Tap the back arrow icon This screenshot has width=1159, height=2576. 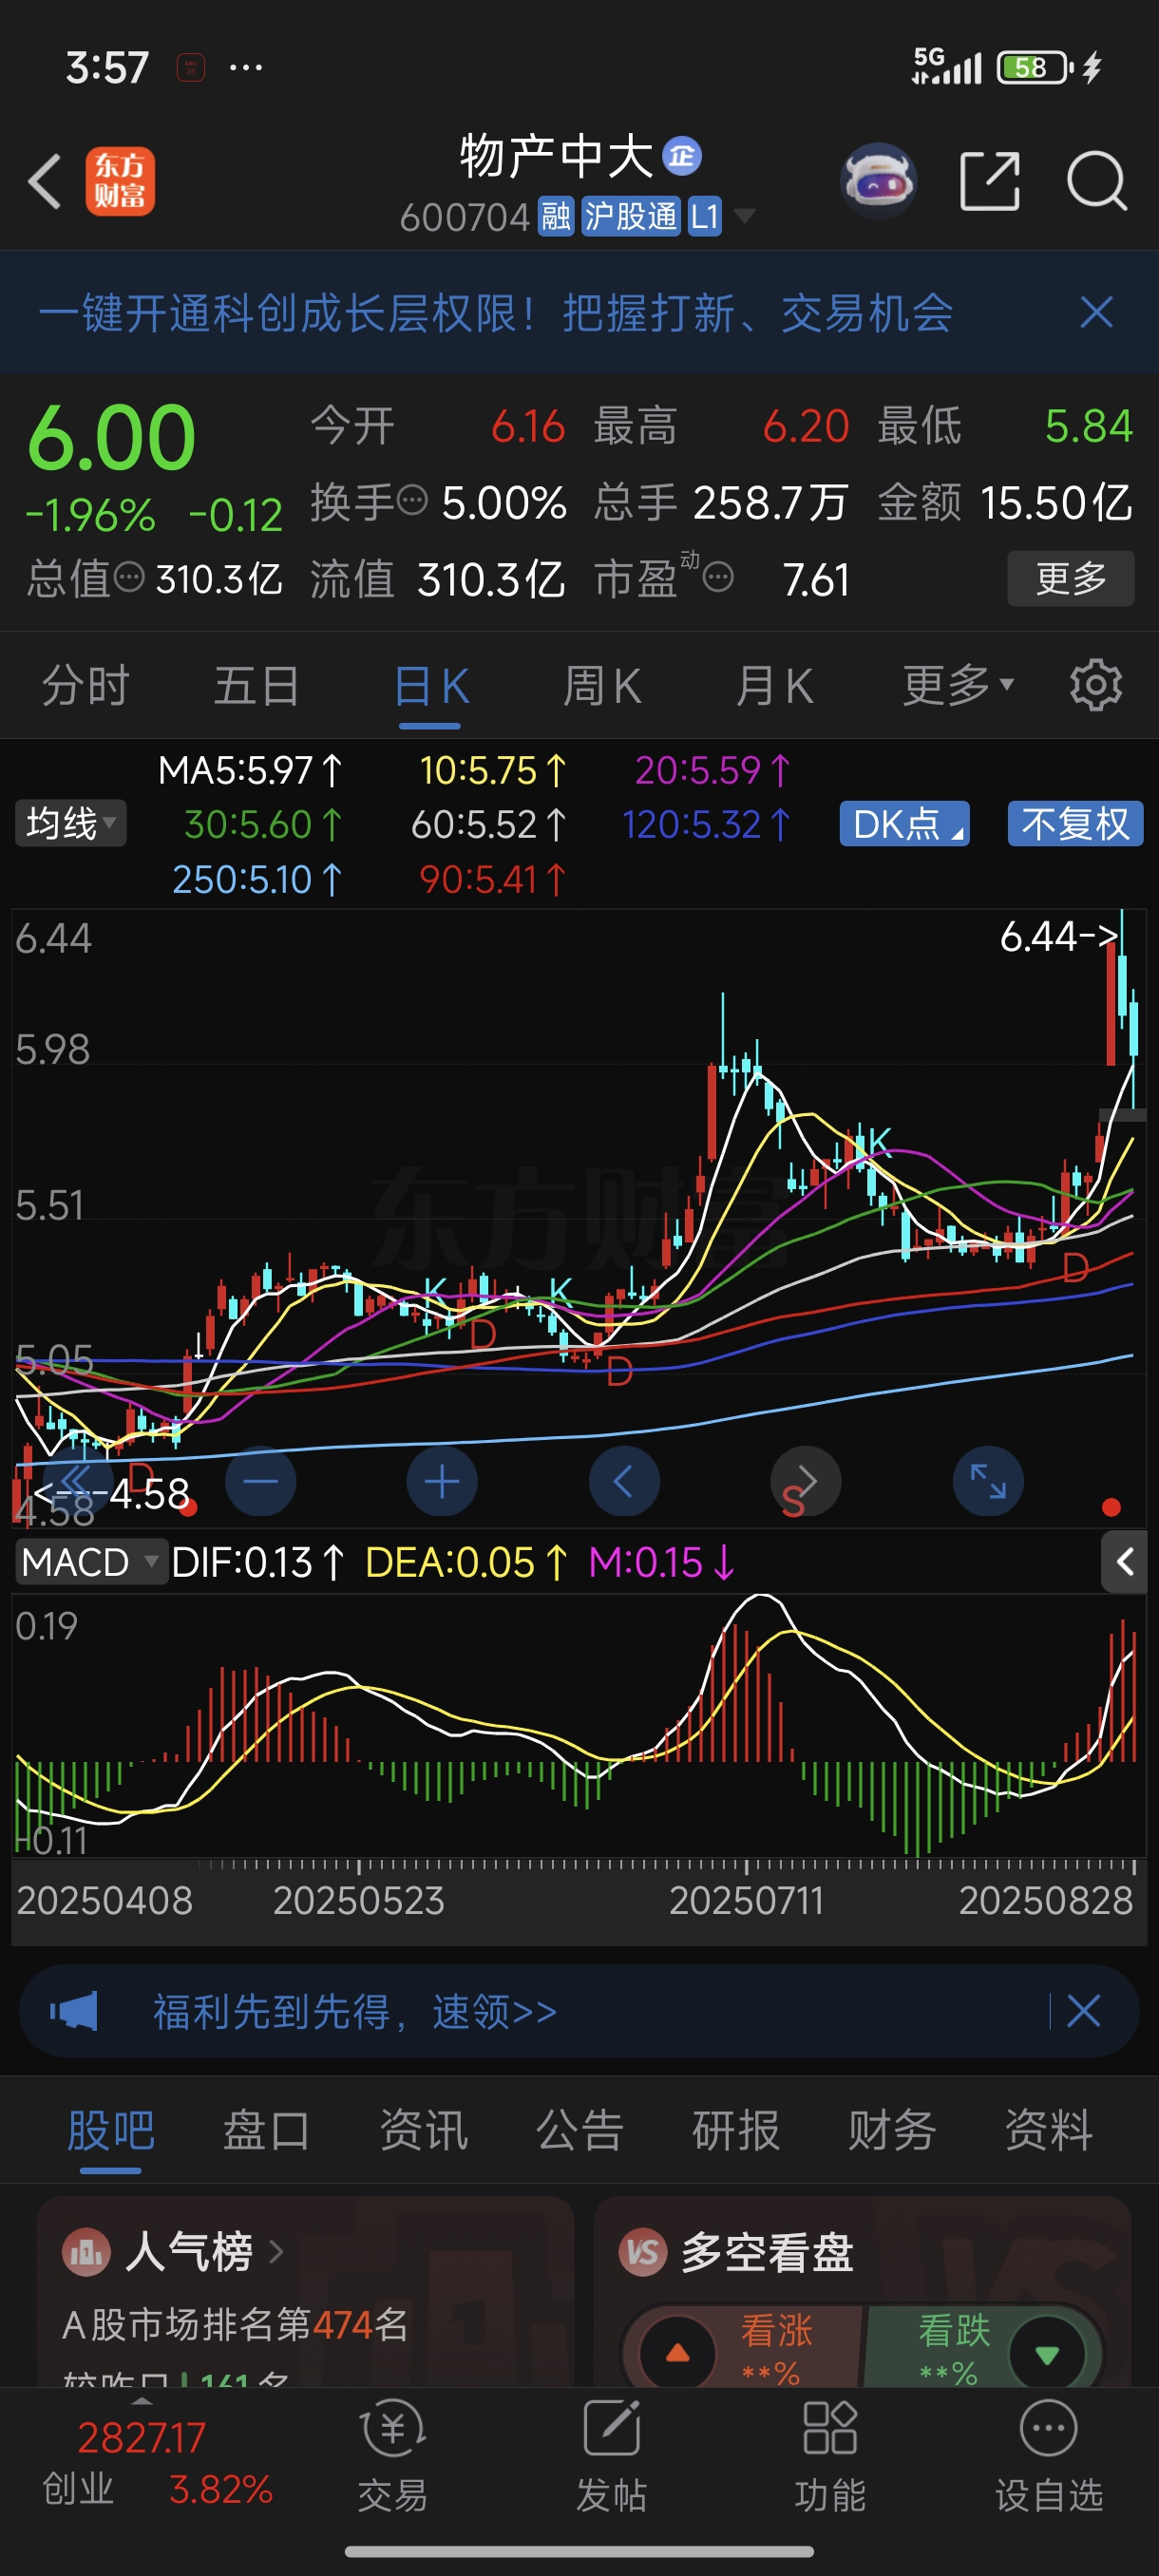click(45, 181)
